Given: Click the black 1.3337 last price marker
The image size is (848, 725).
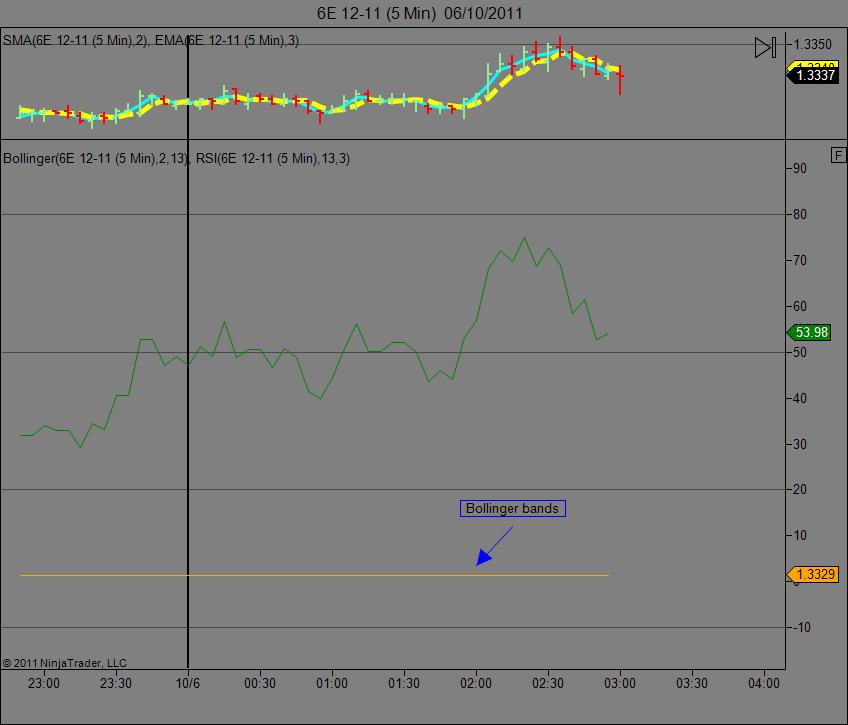Looking at the screenshot, I should click(814, 75).
